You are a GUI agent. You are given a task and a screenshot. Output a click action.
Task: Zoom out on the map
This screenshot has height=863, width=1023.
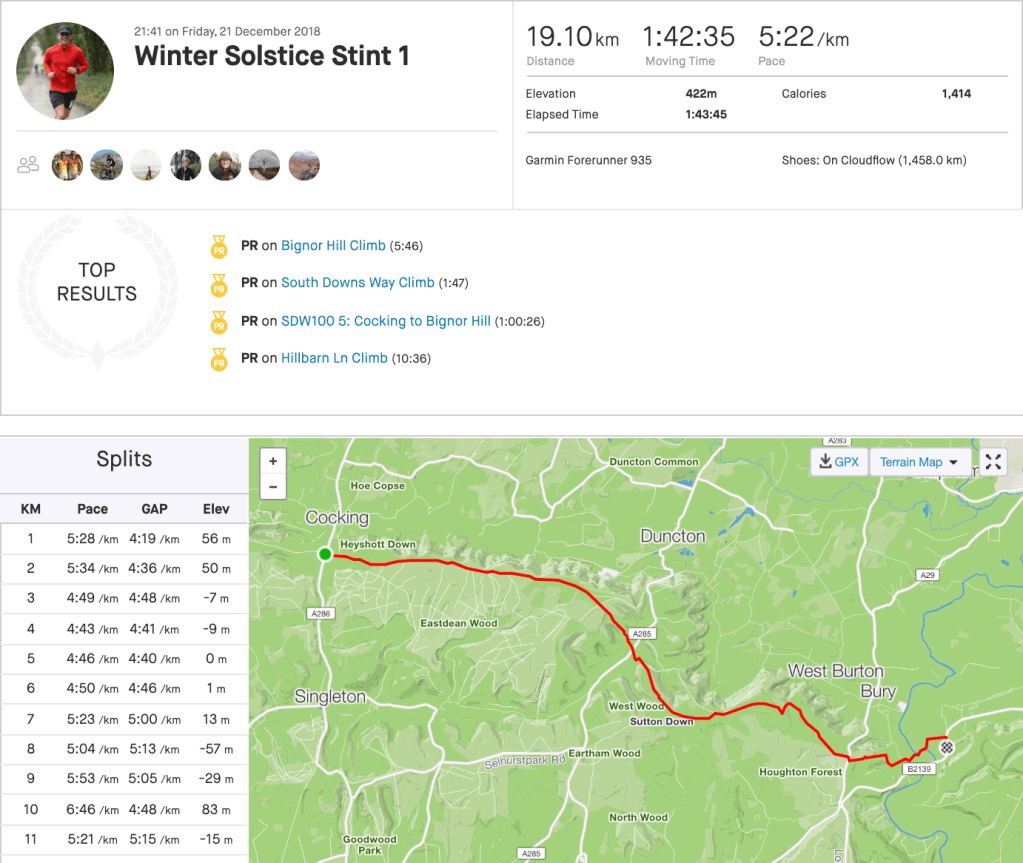click(x=273, y=488)
